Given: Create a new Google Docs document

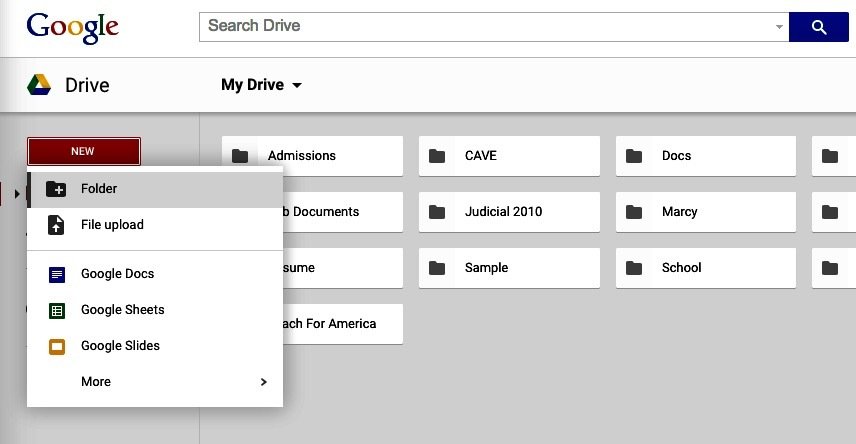Looking at the screenshot, I should (x=155, y=274).
